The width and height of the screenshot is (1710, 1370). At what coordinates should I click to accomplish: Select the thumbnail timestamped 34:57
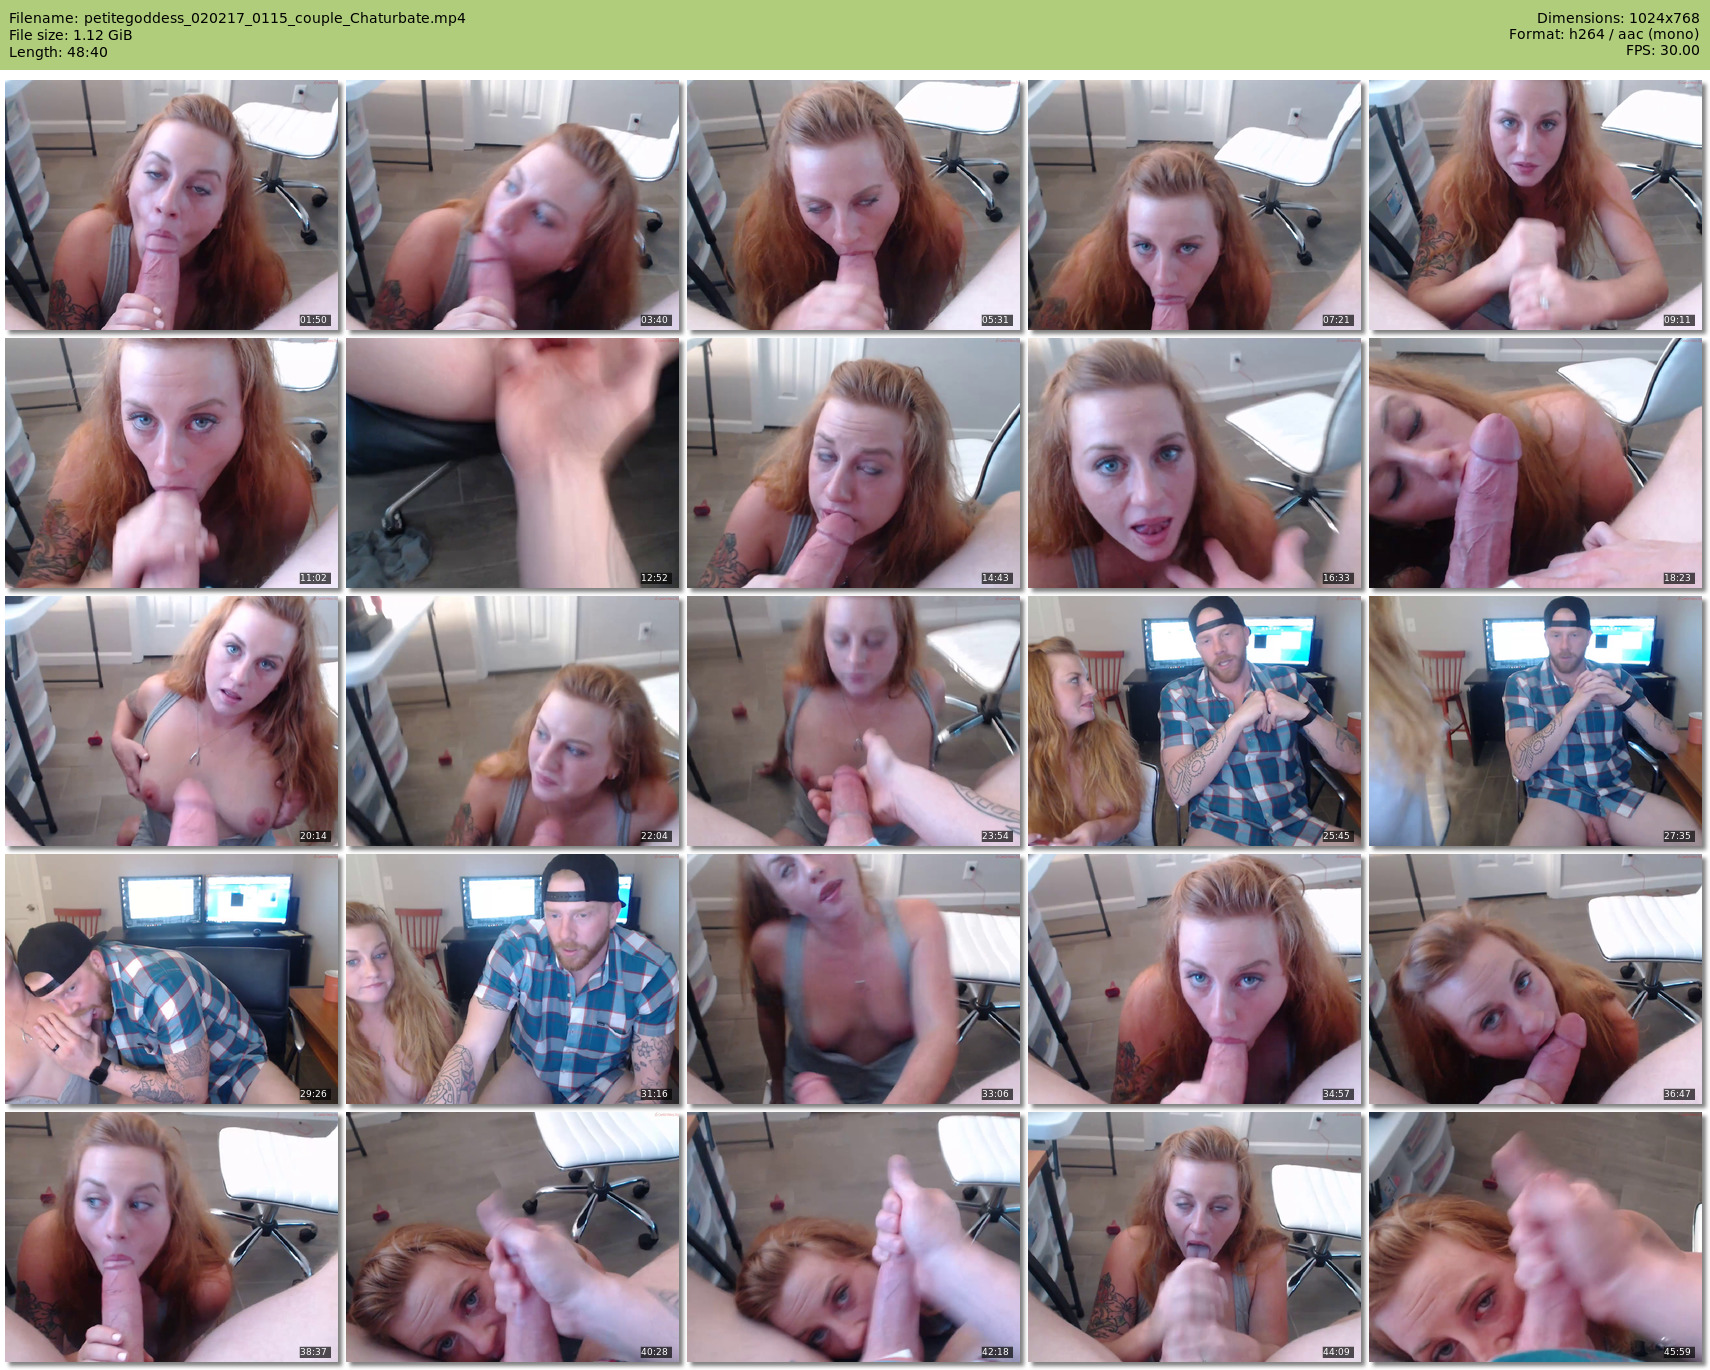[1195, 979]
